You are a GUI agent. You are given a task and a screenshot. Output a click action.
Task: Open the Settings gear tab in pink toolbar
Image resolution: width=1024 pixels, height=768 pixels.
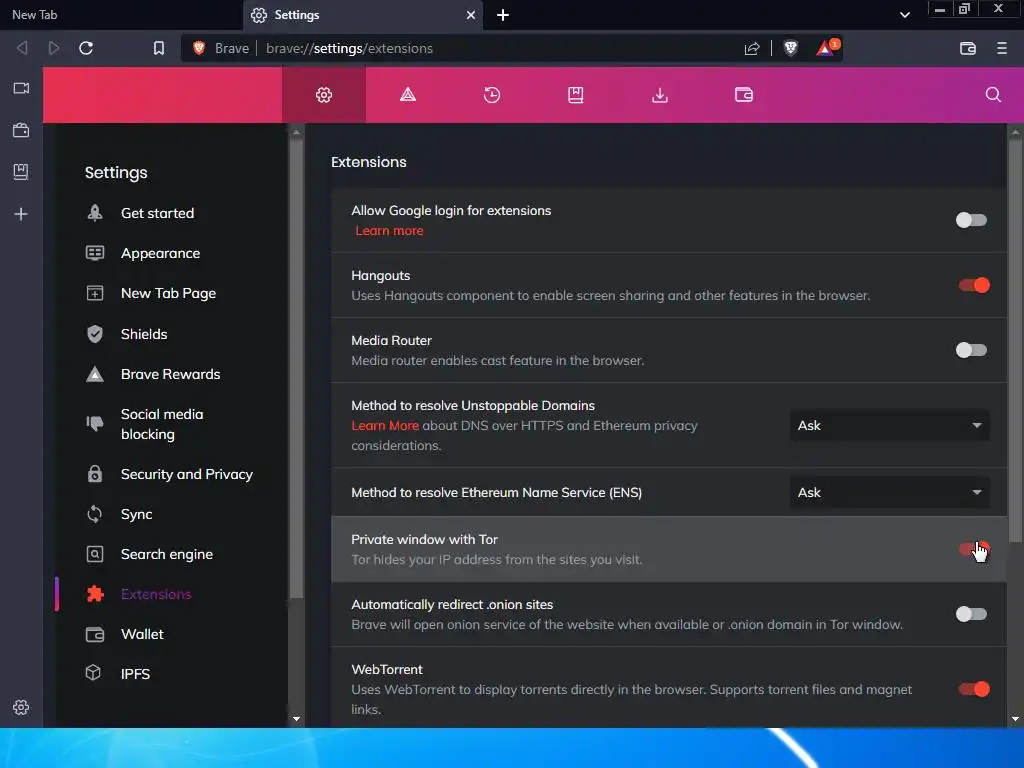point(324,95)
